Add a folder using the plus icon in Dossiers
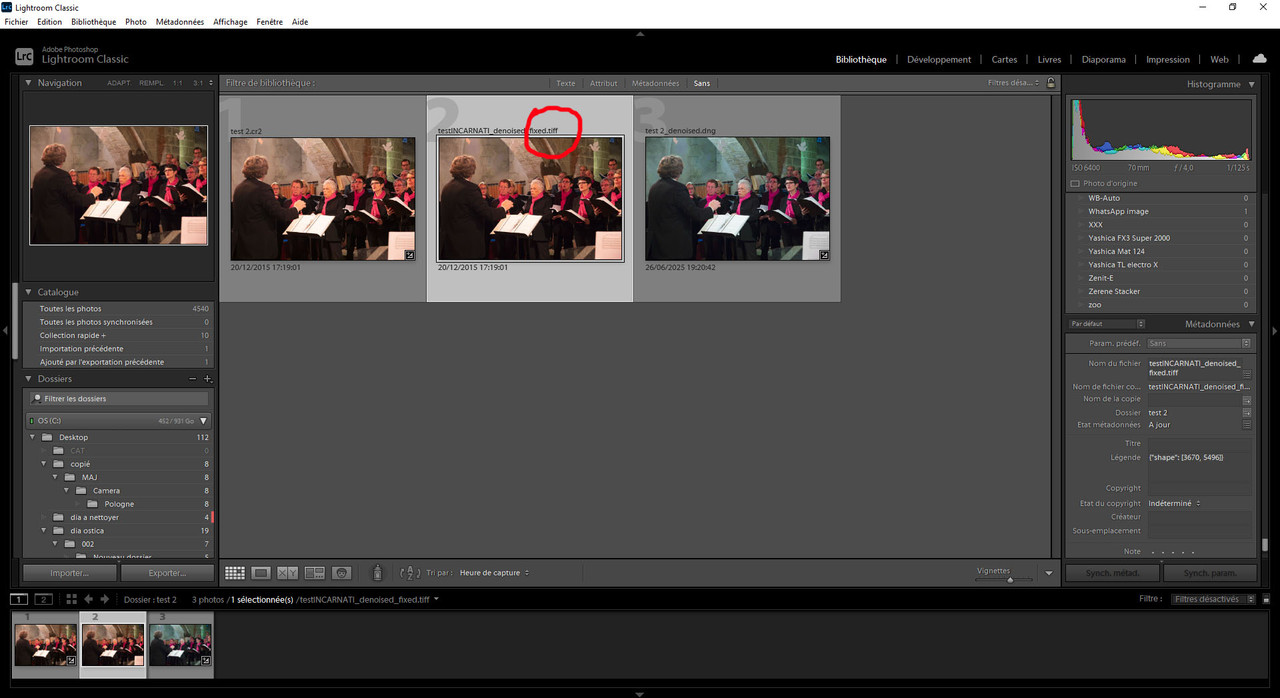1280x698 pixels. 208,379
